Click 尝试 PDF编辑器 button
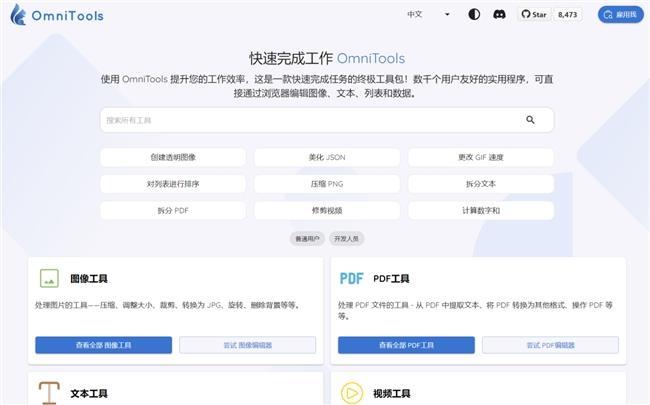This screenshot has height=405, width=650. point(551,345)
